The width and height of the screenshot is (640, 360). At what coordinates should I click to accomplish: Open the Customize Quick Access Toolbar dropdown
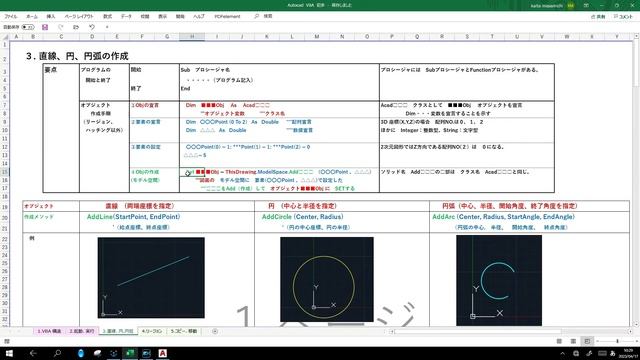click(x=107, y=27)
